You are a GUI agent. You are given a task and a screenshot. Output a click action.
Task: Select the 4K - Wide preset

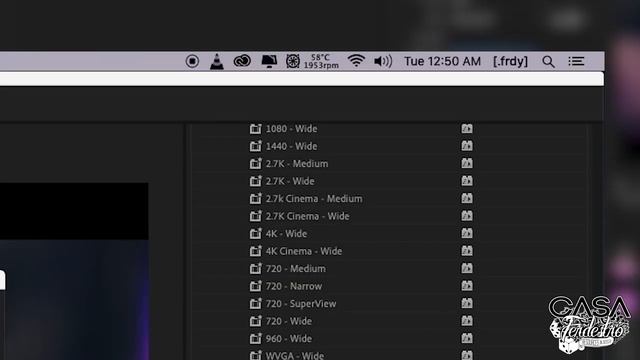coord(286,234)
